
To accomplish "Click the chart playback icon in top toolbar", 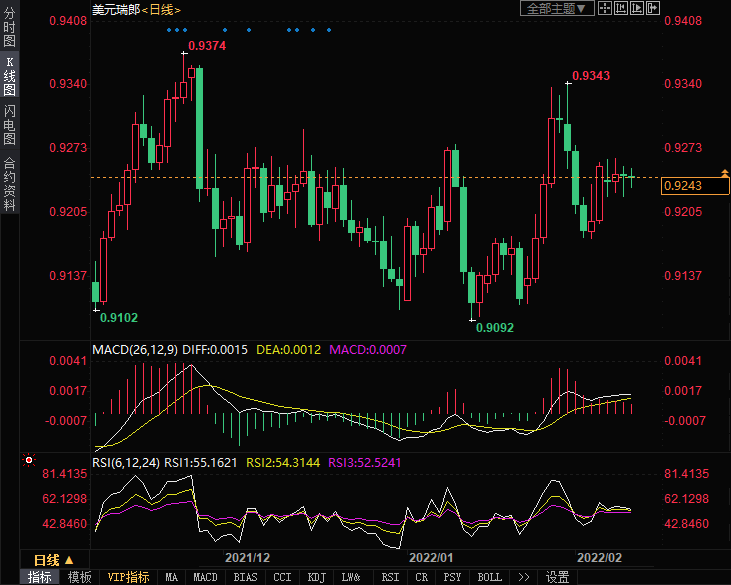I will point(637,8).
